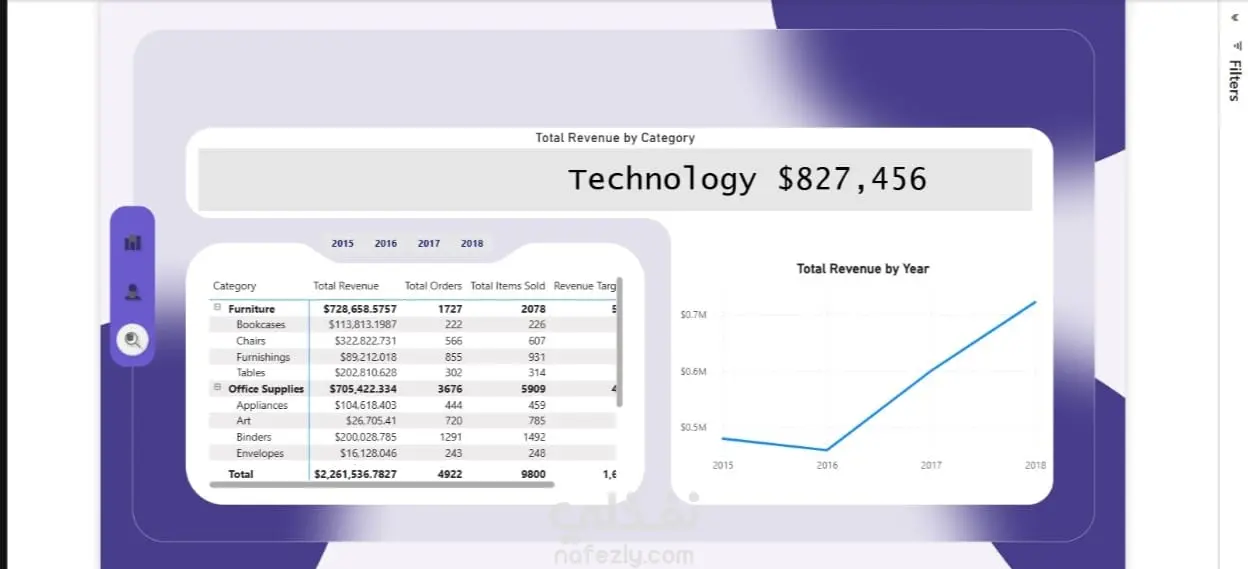Click Chairs revenue $322,822.731
The height and width of the screenshot is (569, 1248).
pos(362,341)
